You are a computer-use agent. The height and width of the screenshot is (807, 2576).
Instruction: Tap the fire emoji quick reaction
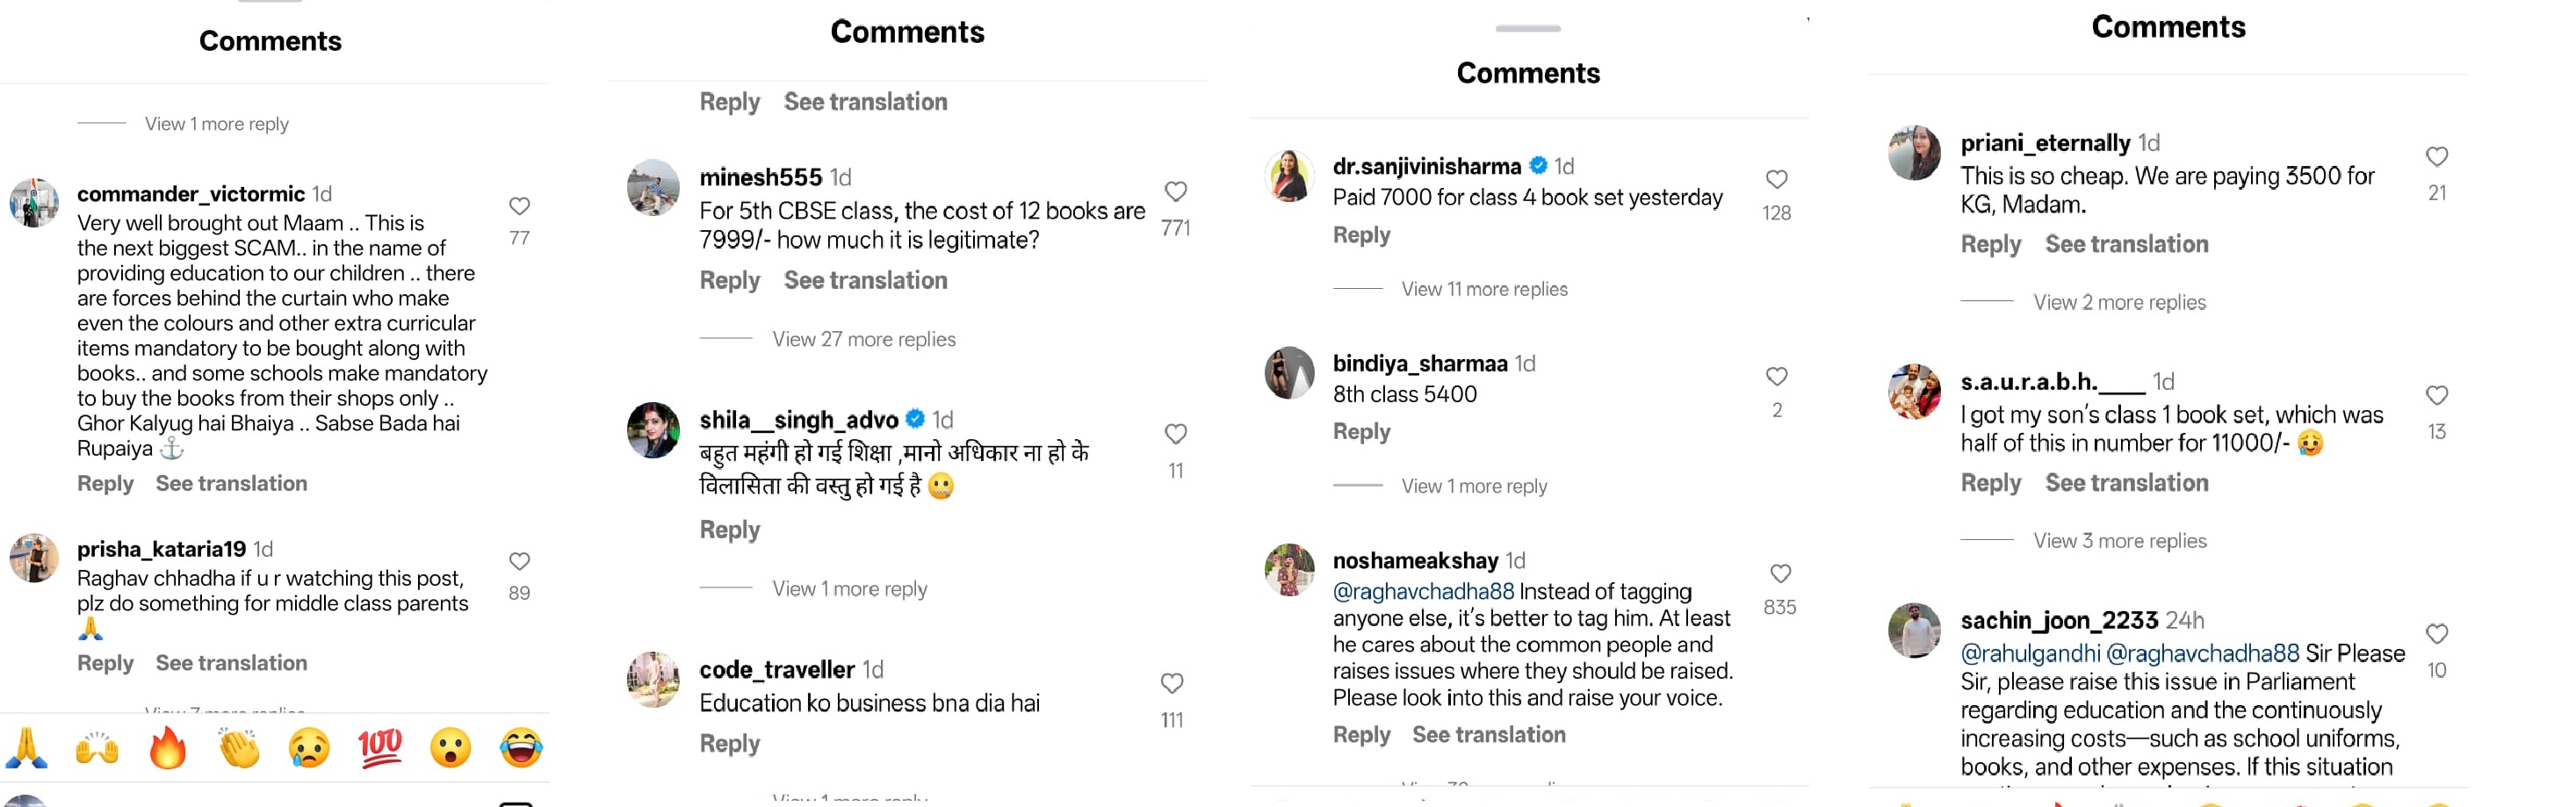tap(168, 747)
